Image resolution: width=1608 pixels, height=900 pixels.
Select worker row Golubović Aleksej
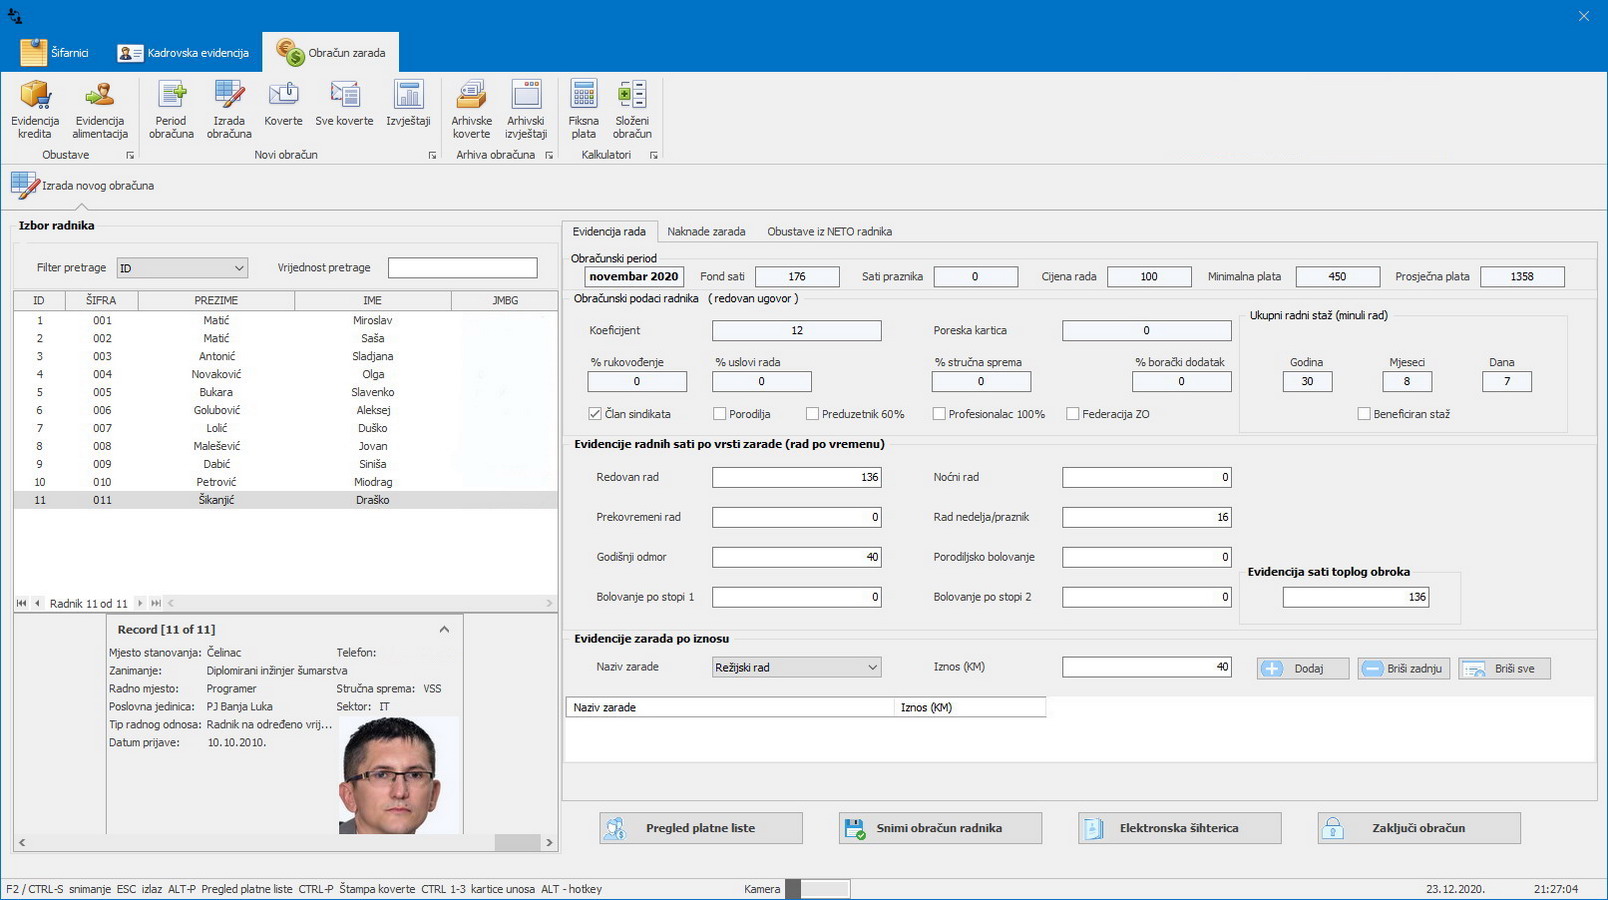[x=285, y=410]
